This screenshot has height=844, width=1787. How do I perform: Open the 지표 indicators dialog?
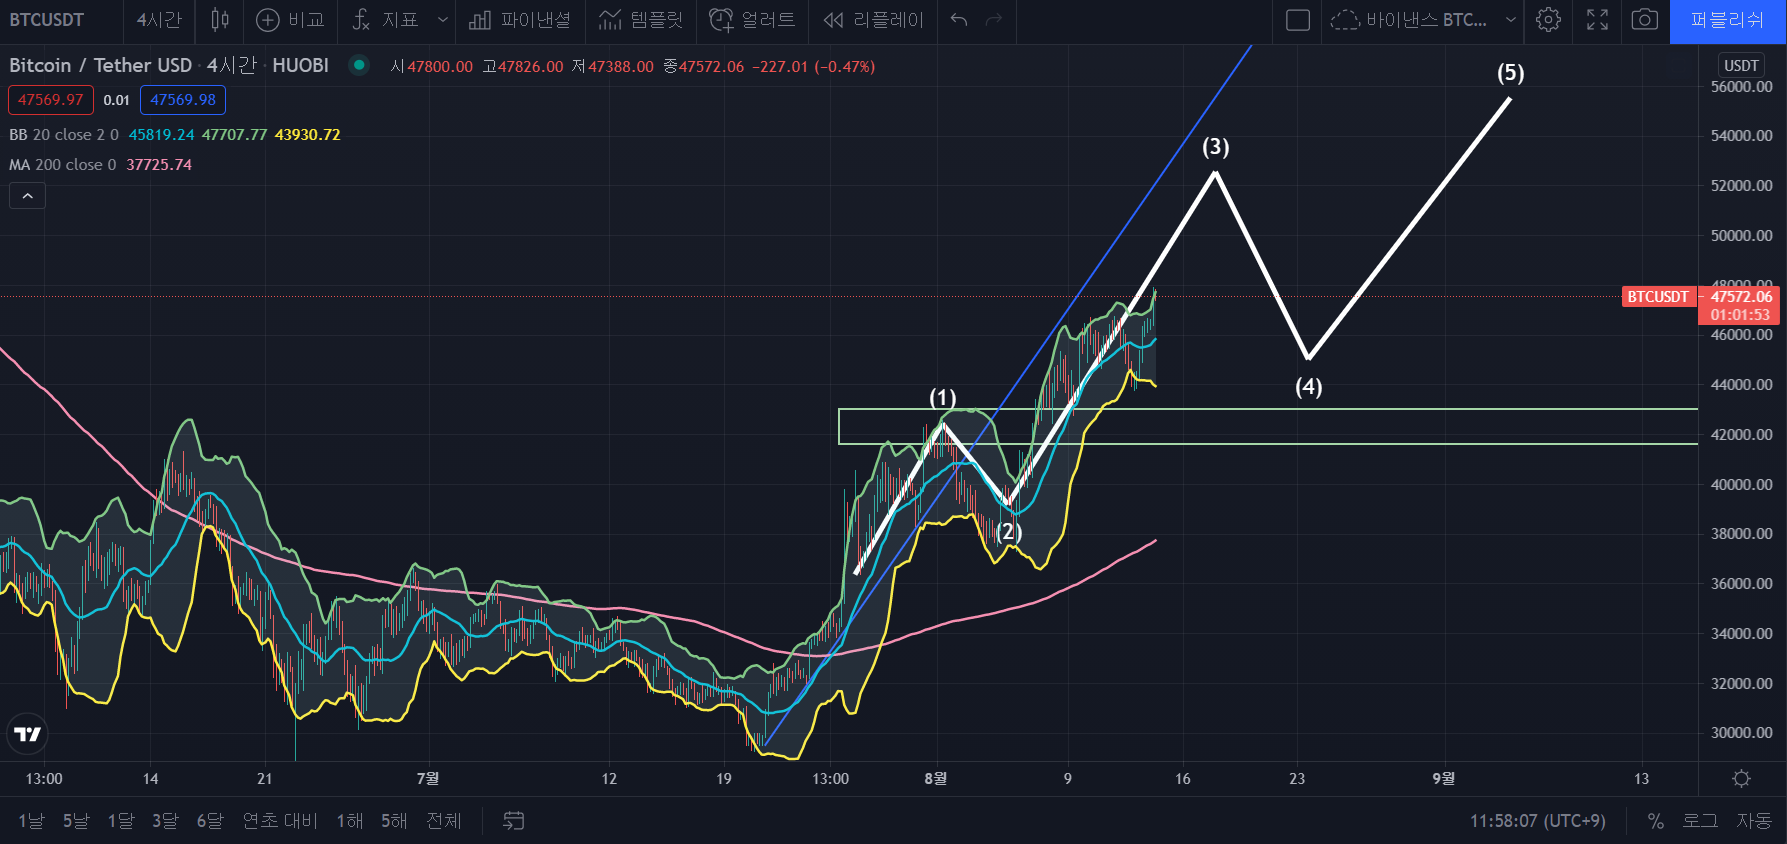click(386, 20)
